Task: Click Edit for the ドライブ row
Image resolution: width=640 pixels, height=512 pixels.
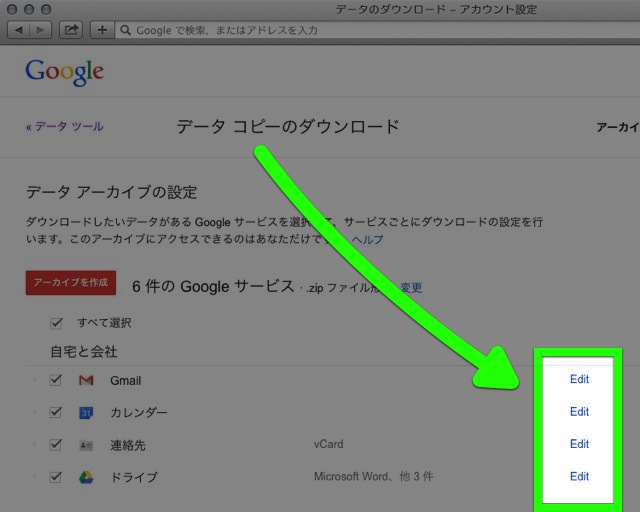Action: pyautogui.click(x=579, y=476)
